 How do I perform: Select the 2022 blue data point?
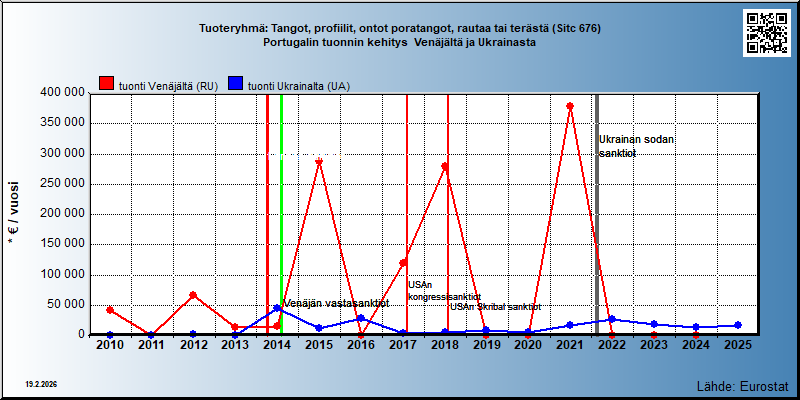(612, 319)
